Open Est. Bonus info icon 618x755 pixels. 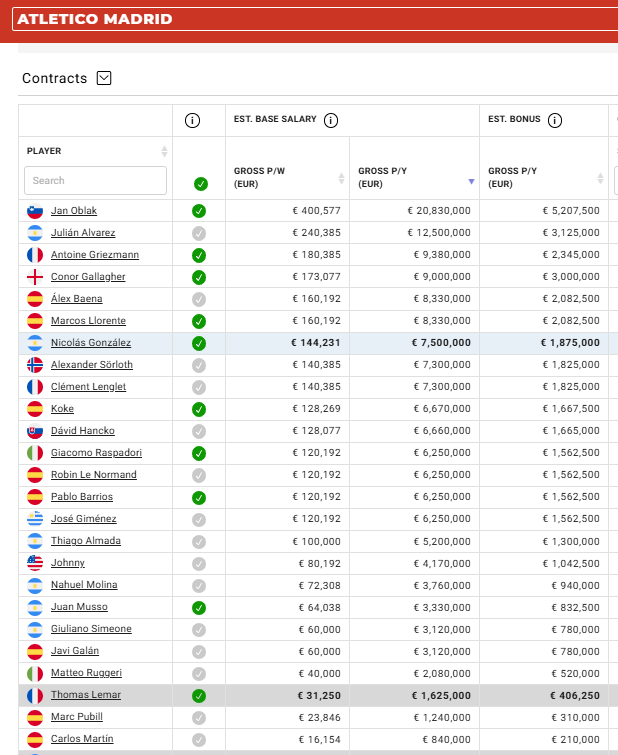tap(555, 120)
